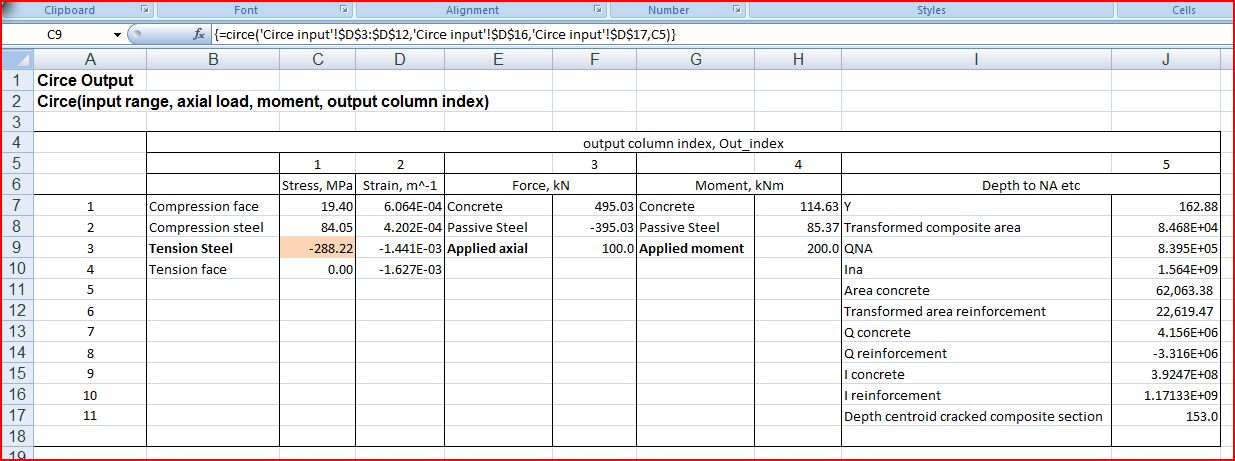This screenshot has width=1235, height=461.
Task: Select column J header
Action: 1165,59
